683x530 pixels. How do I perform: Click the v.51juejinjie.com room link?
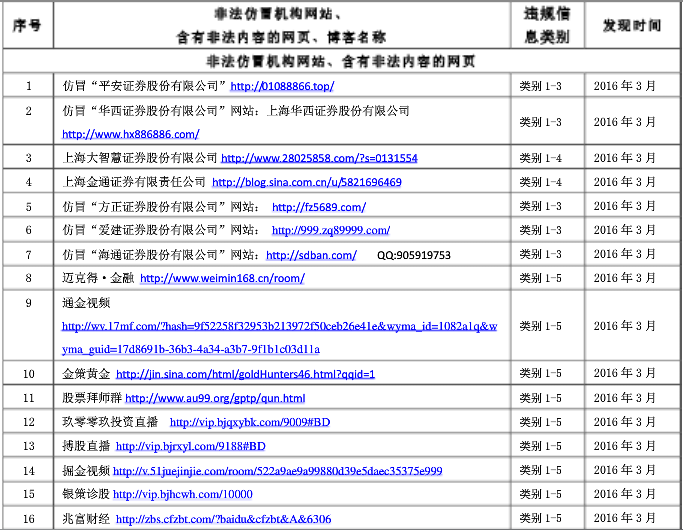tap(277, 470)
